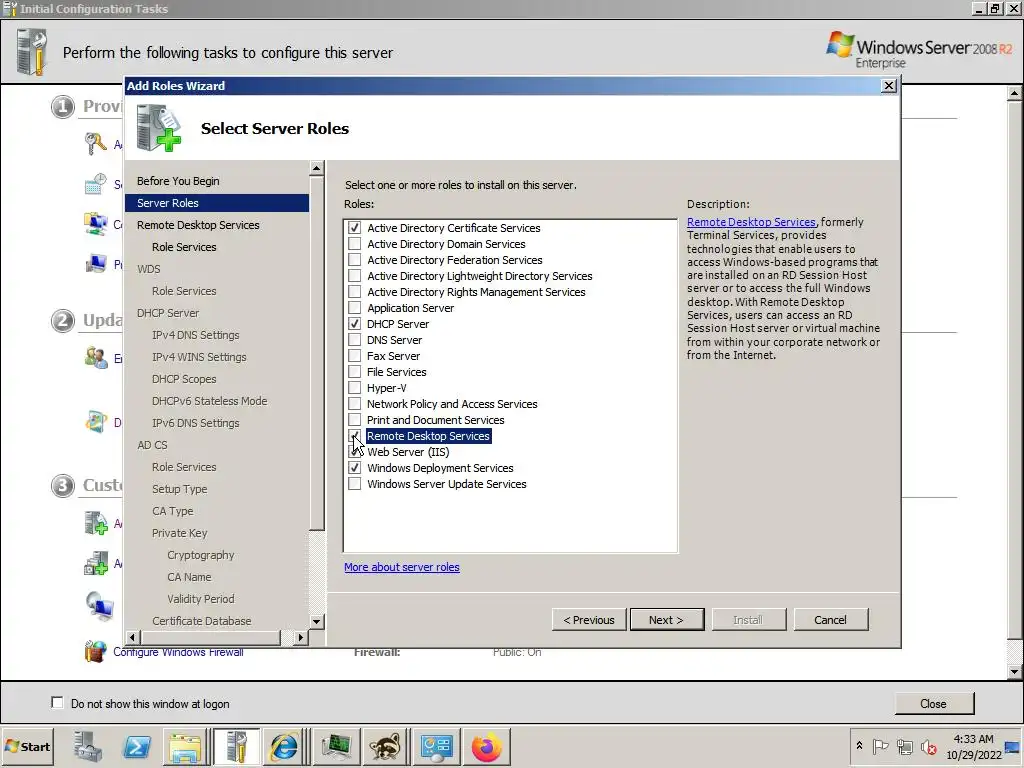Screen dimensions: 1024x768
Task: Click the add roles server icon
Action: [95, 523]
